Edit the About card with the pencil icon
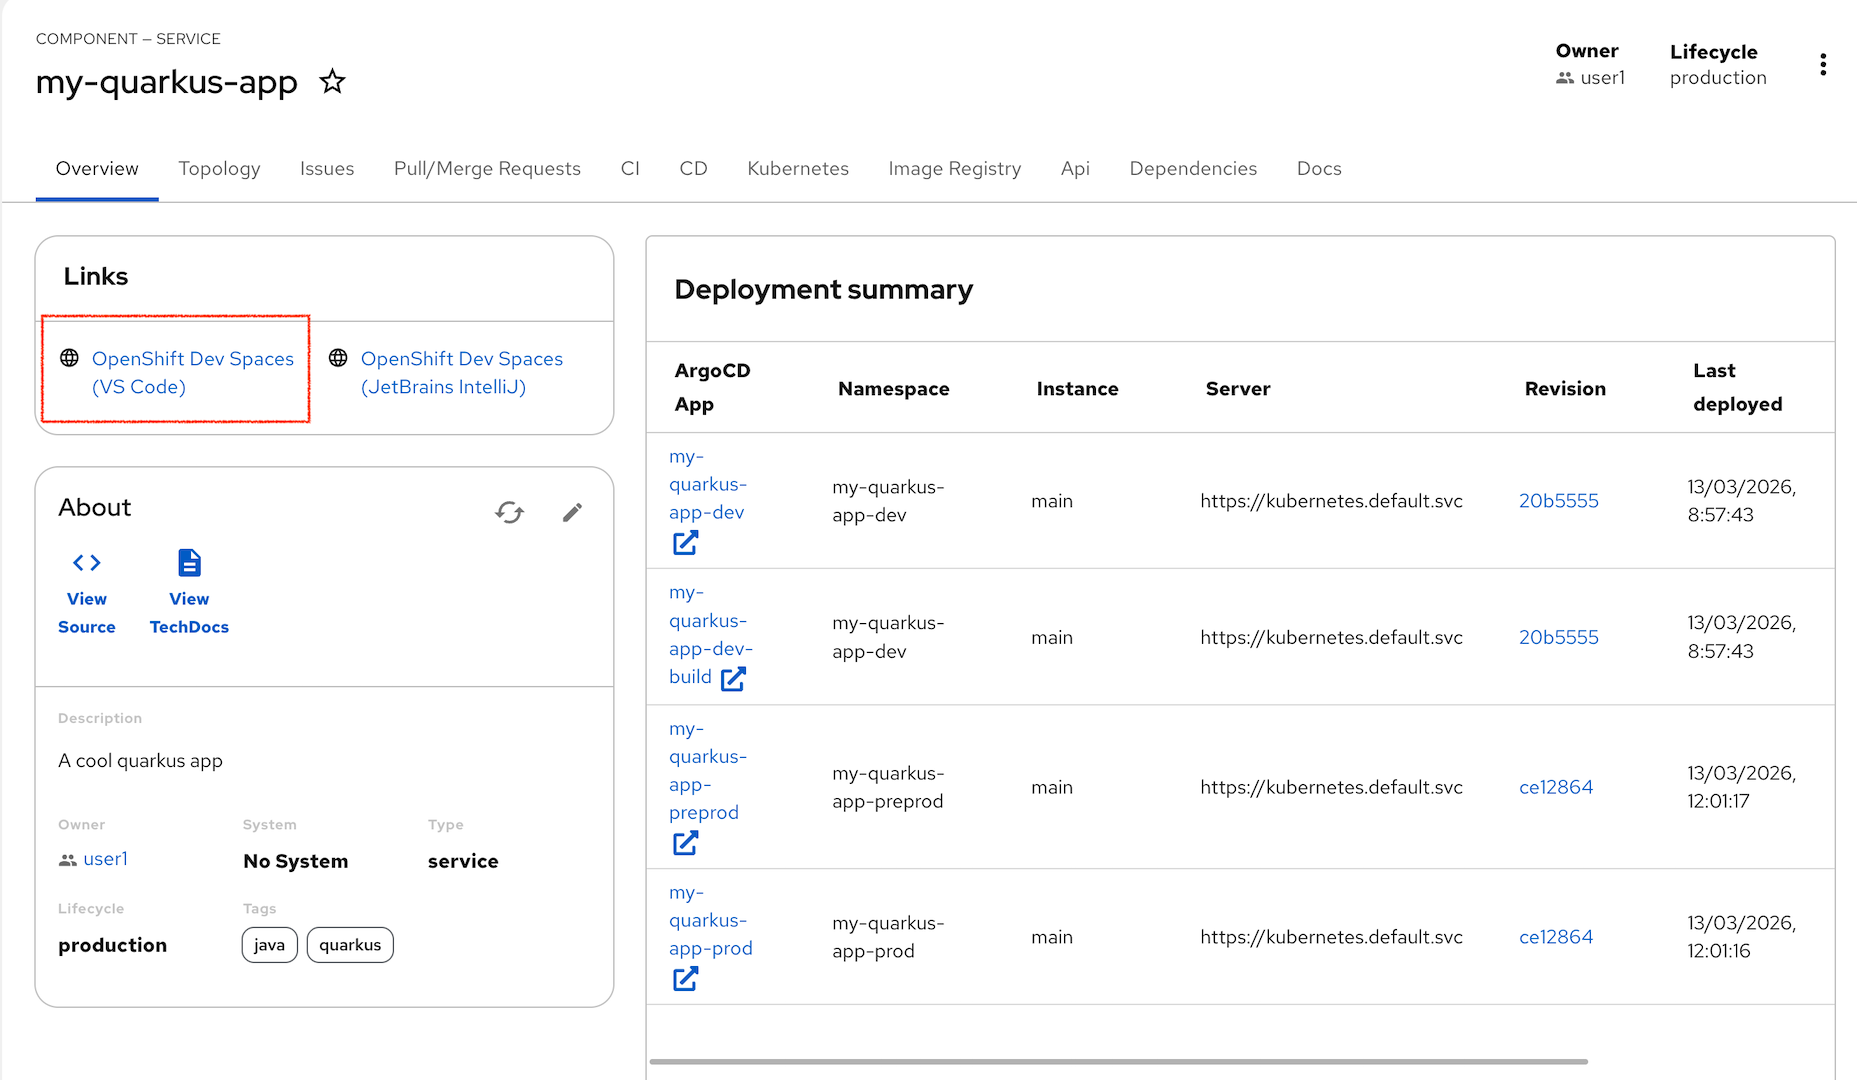The image size is (1857, 1080). pyautogui.click(x=572, y=512)
